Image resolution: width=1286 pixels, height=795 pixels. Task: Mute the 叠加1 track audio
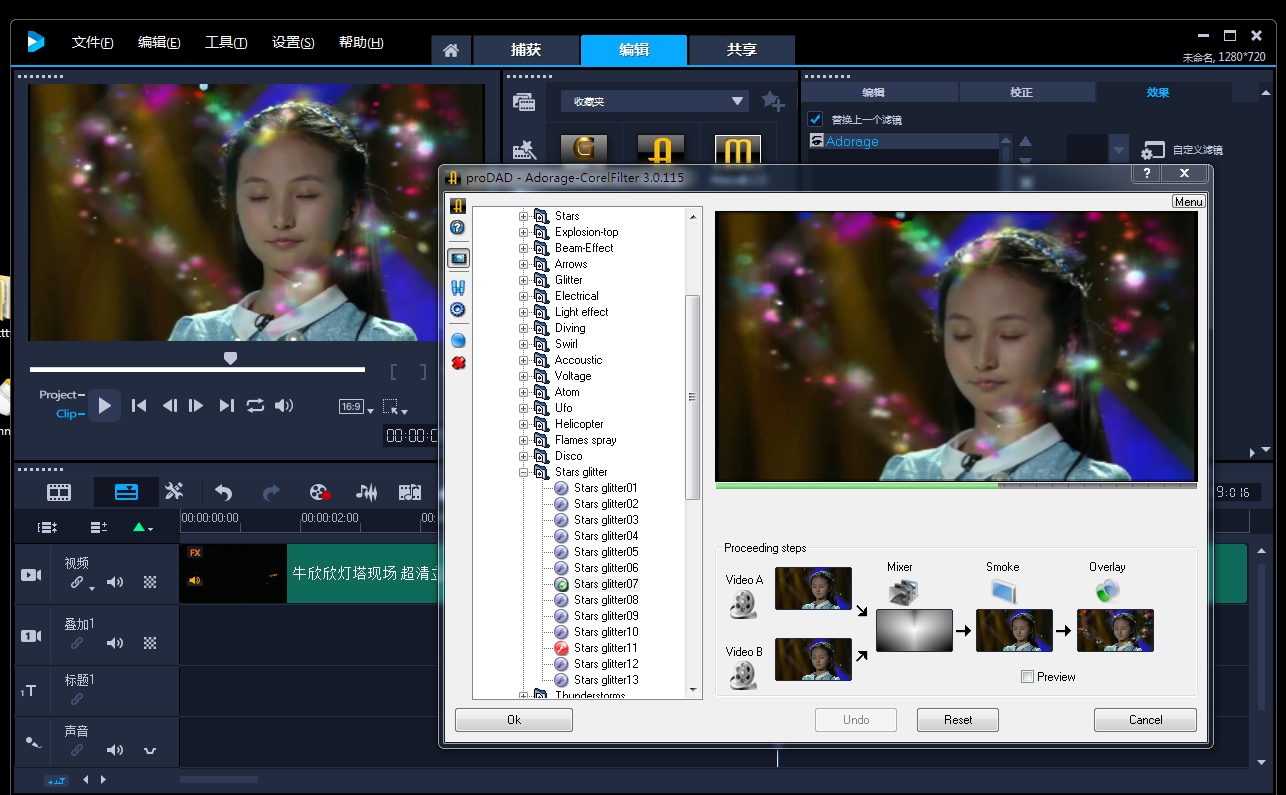pyautogui.click(x=115, y=643)
